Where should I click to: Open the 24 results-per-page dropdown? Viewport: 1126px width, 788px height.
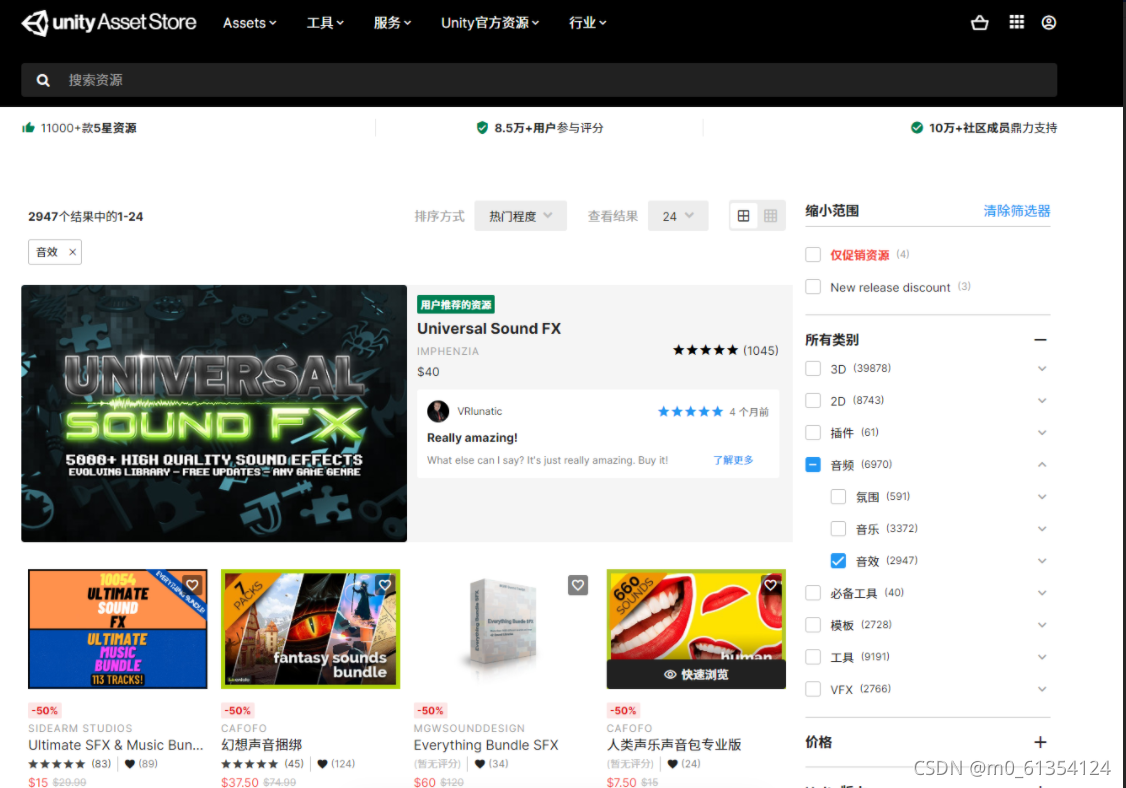678,216
